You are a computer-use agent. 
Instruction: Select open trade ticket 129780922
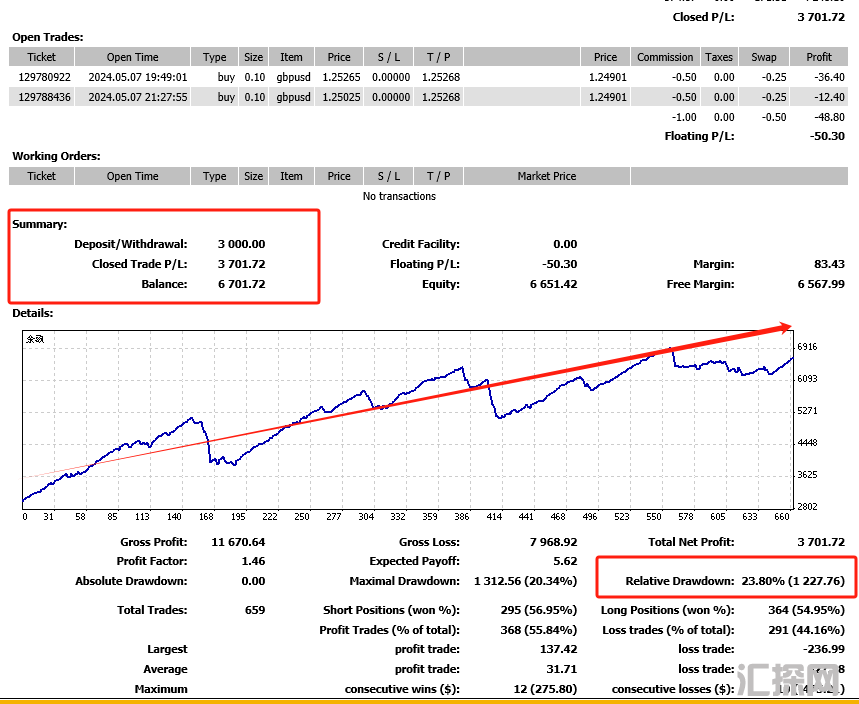(44, 77)
